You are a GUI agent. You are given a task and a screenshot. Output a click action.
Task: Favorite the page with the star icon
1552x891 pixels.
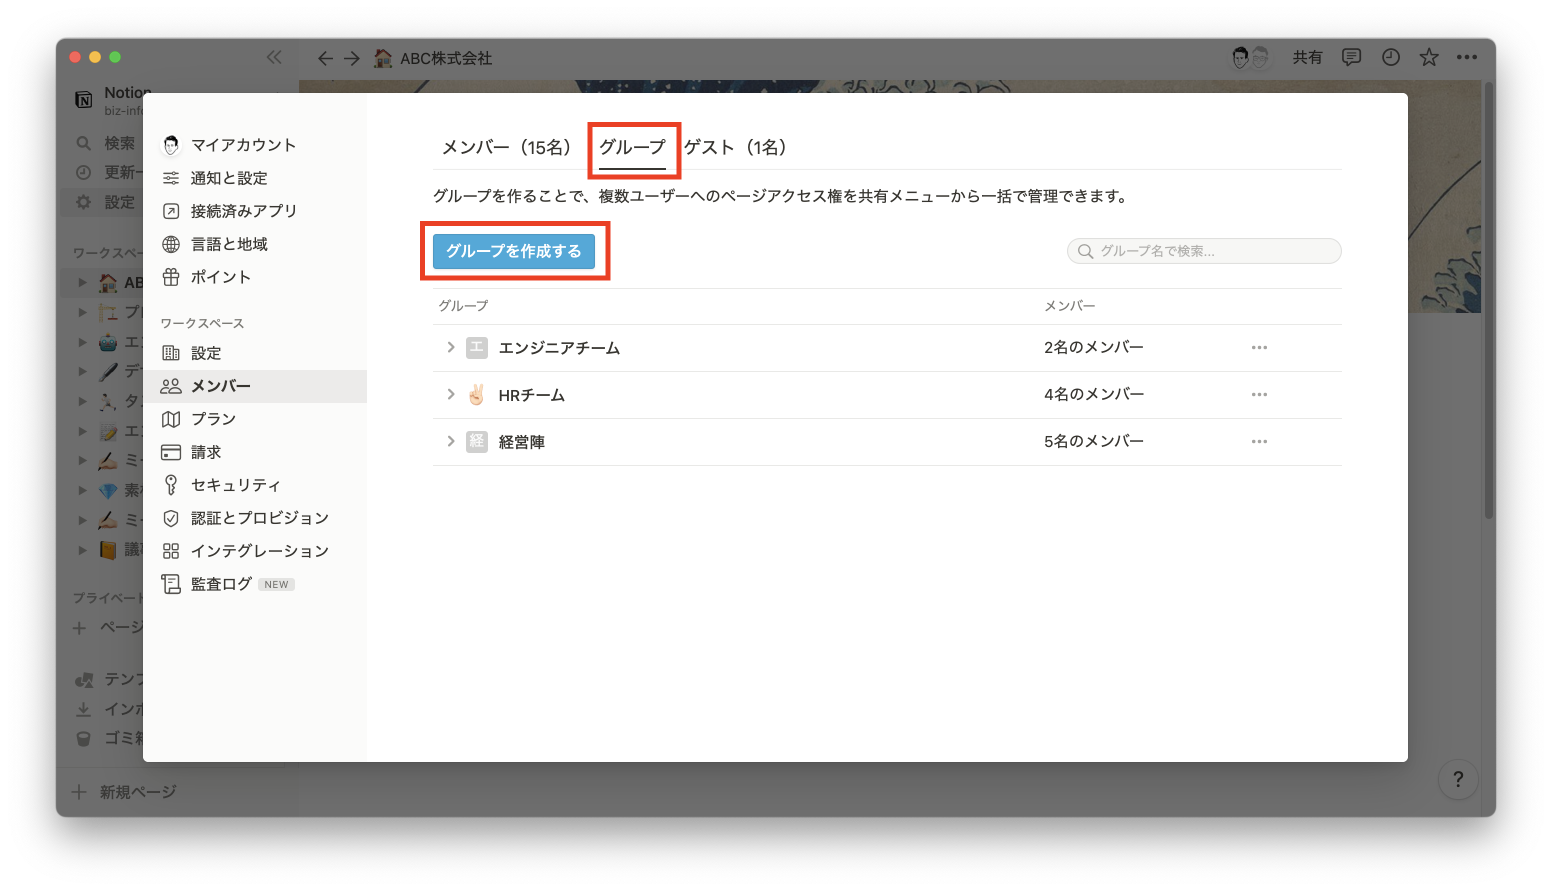(x=1429, y=58)
